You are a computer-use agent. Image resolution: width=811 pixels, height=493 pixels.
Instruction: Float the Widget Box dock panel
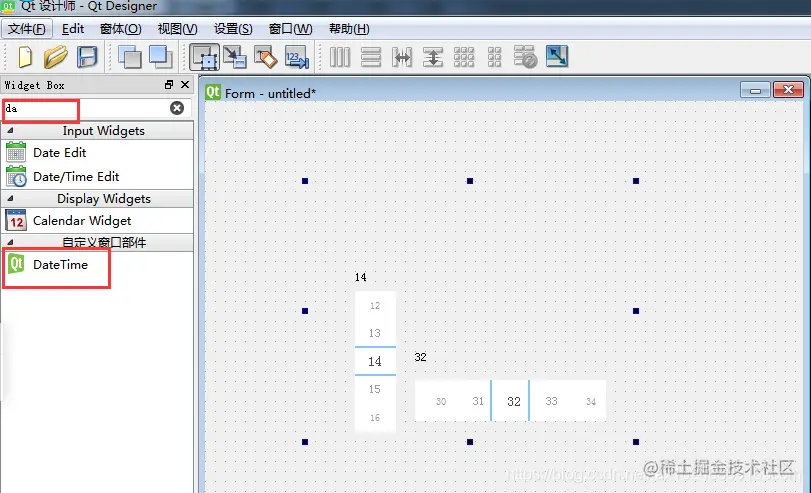[x=169, y=84]
